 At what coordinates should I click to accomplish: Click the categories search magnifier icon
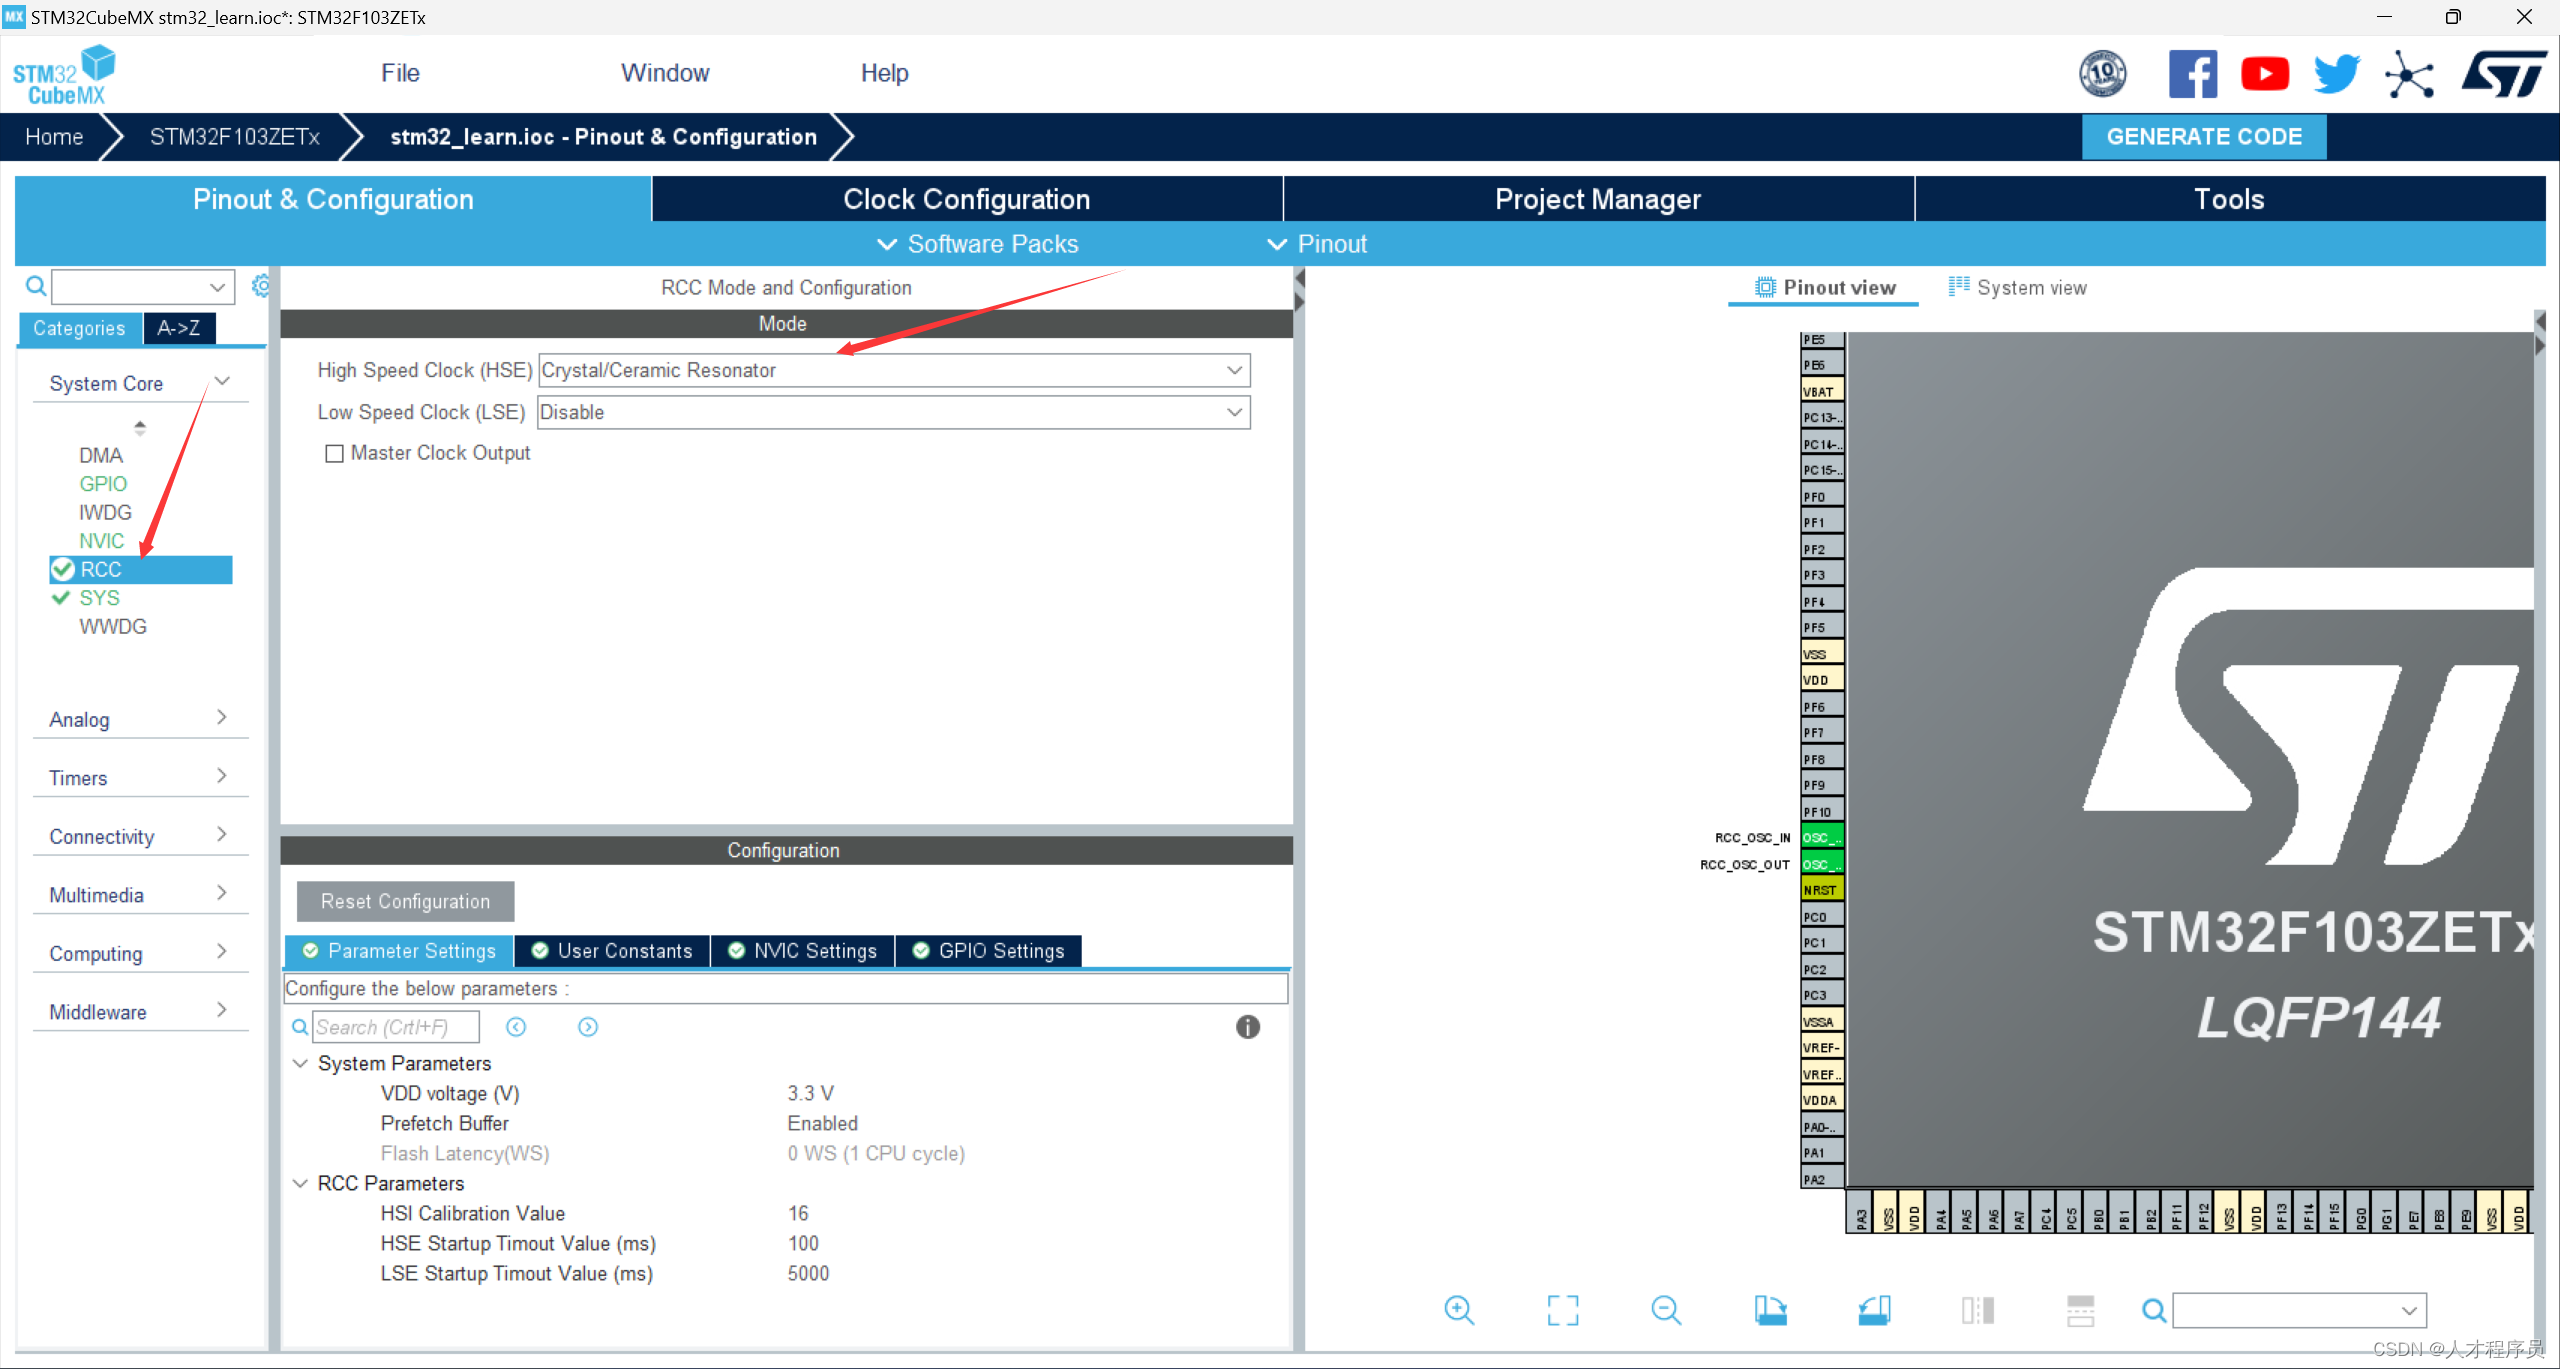pos(36,287)
